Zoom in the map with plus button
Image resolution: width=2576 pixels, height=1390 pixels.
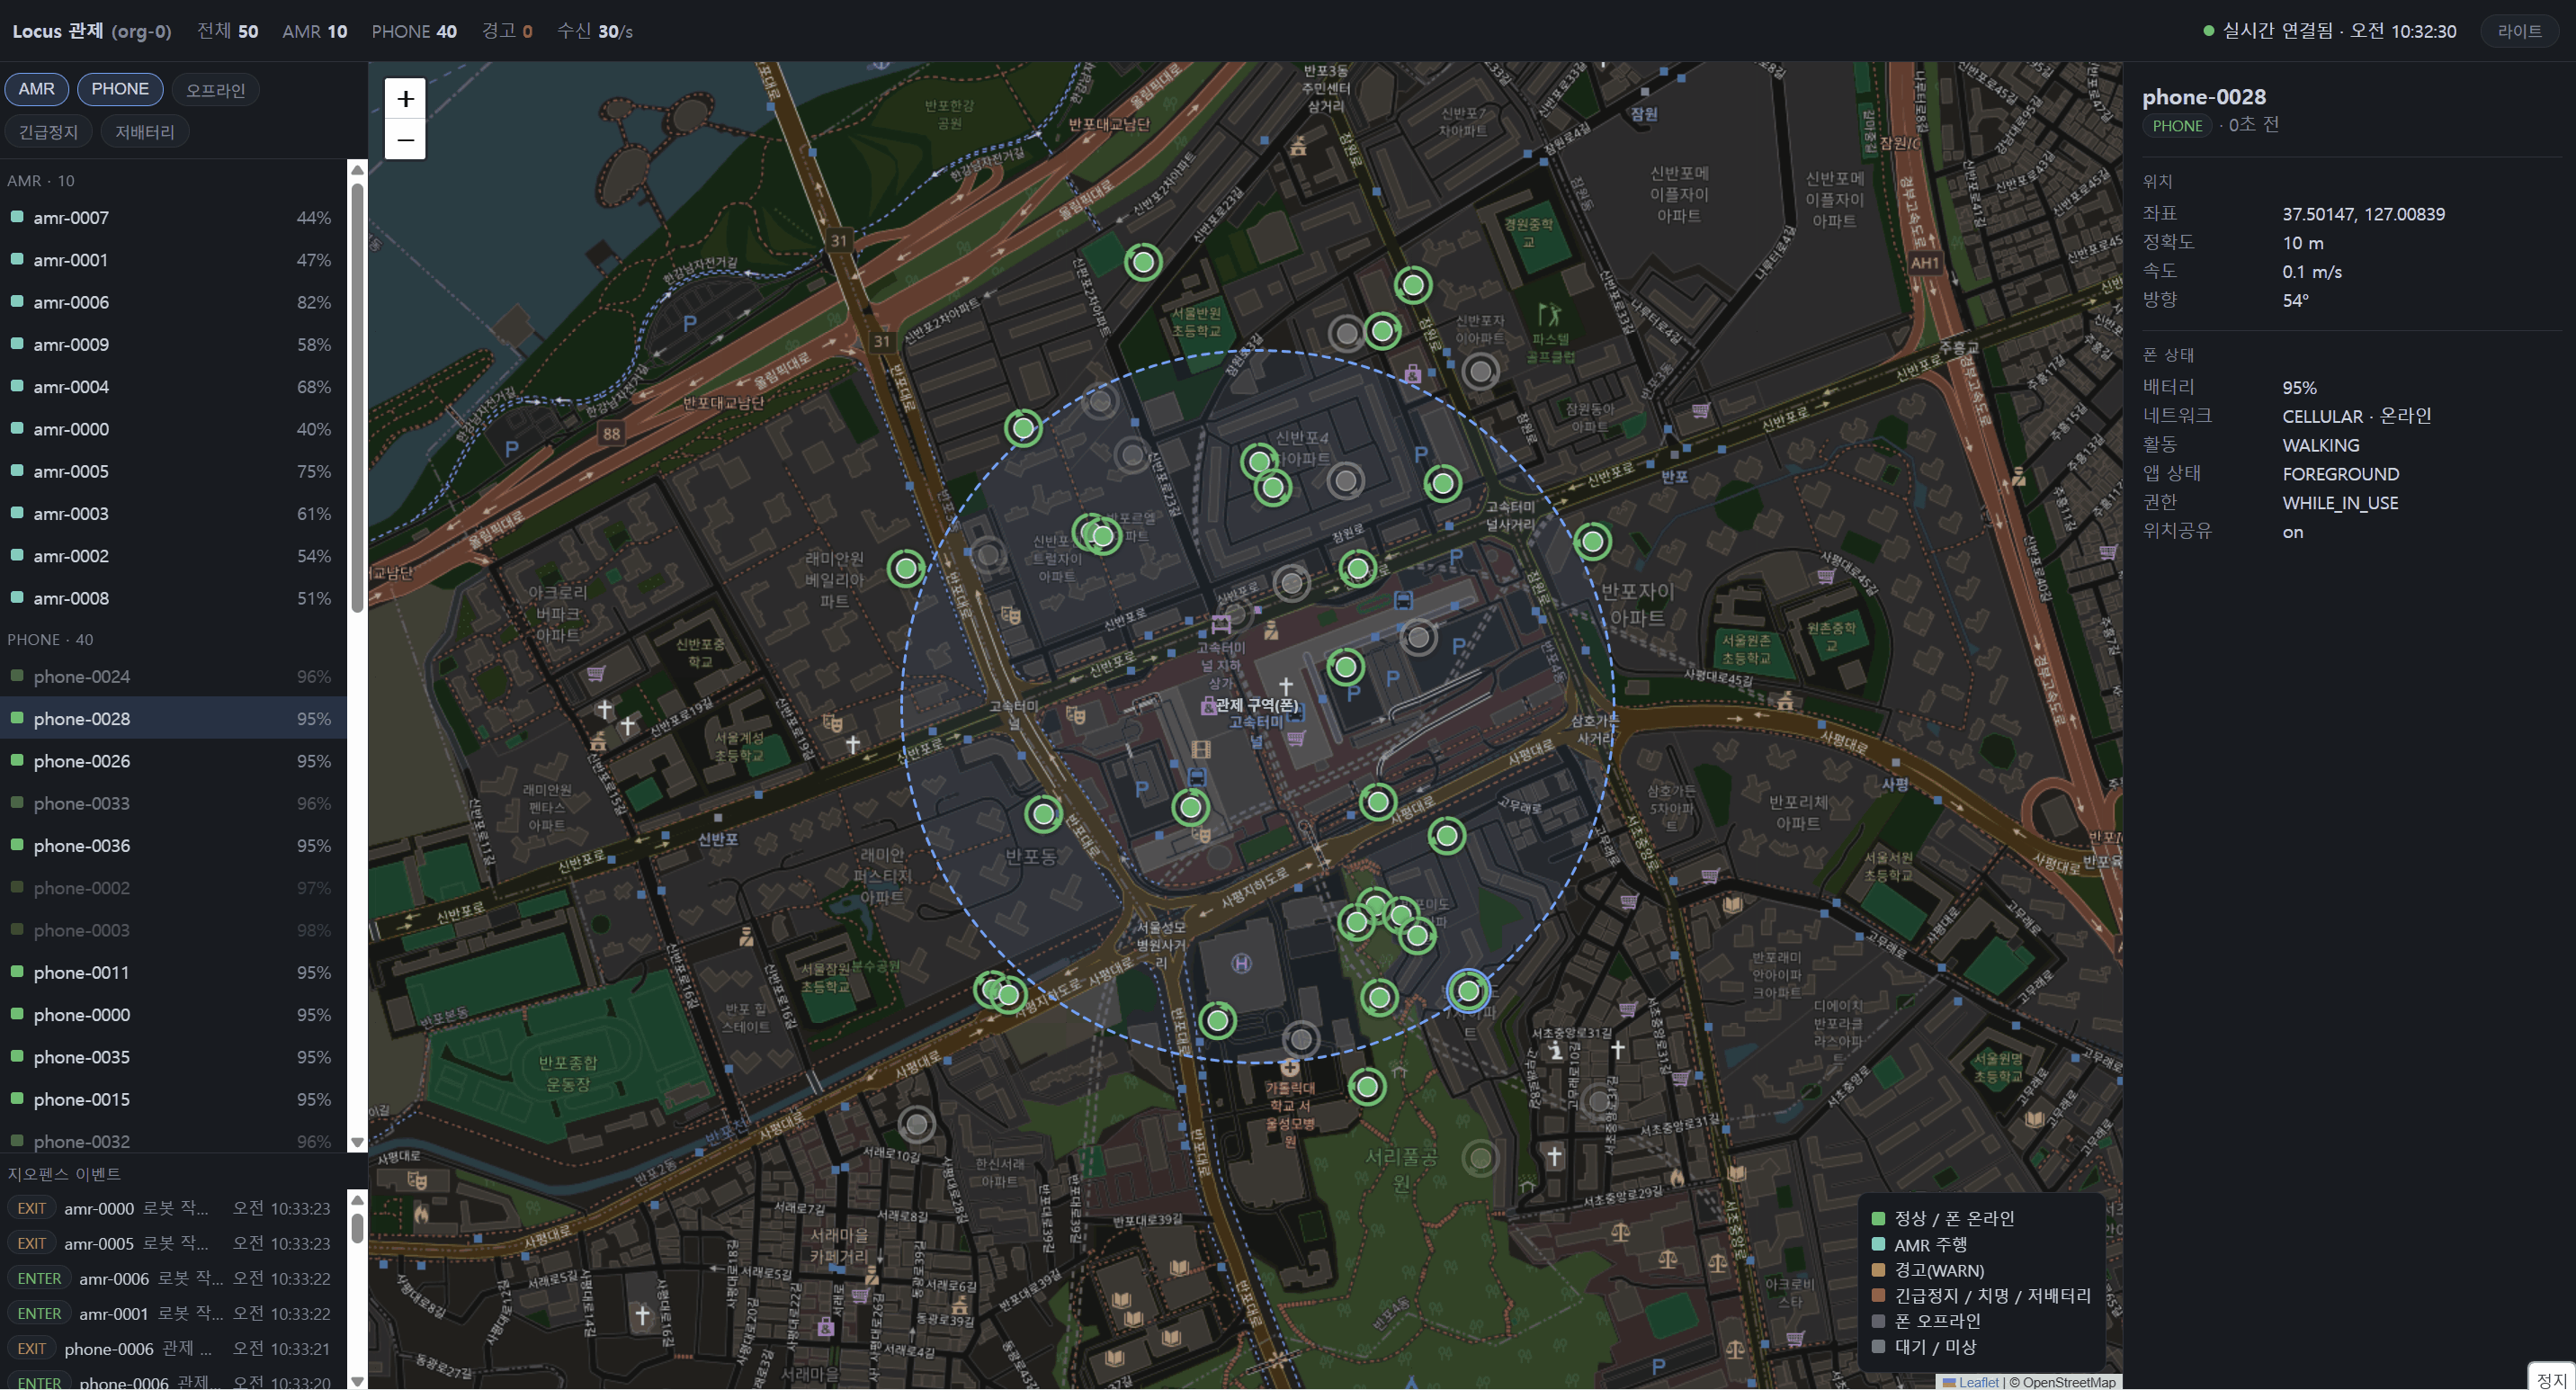[x=405, y=99]
